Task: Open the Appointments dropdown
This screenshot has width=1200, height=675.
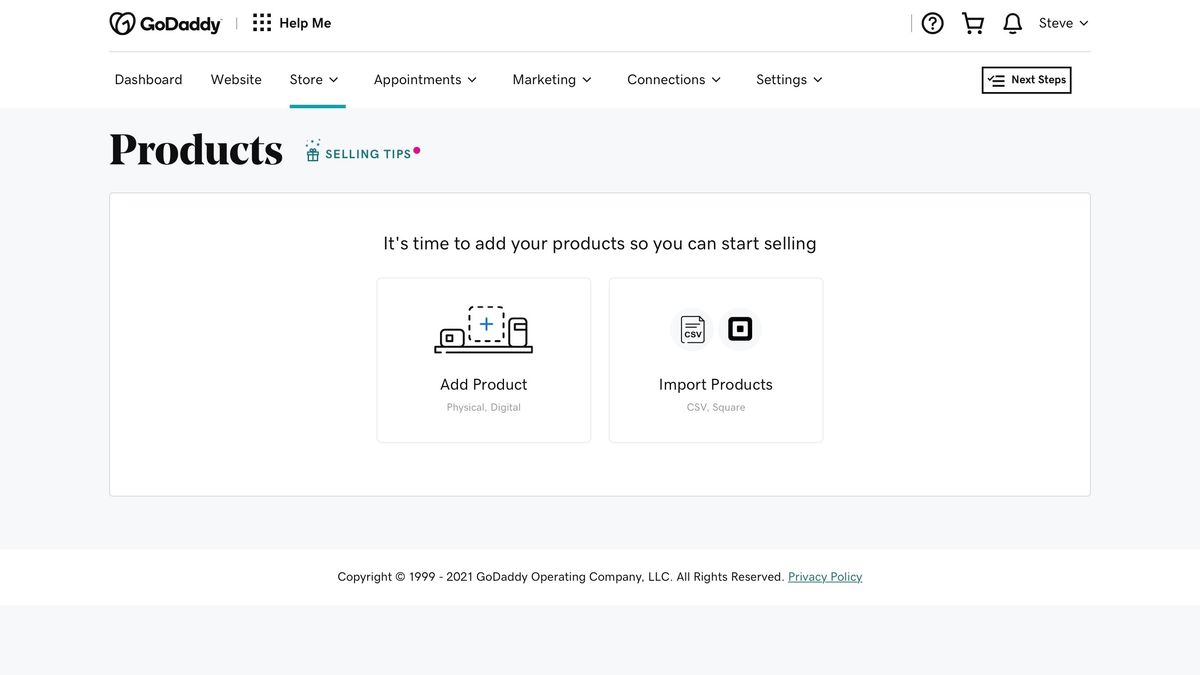Action: [426, 79]
